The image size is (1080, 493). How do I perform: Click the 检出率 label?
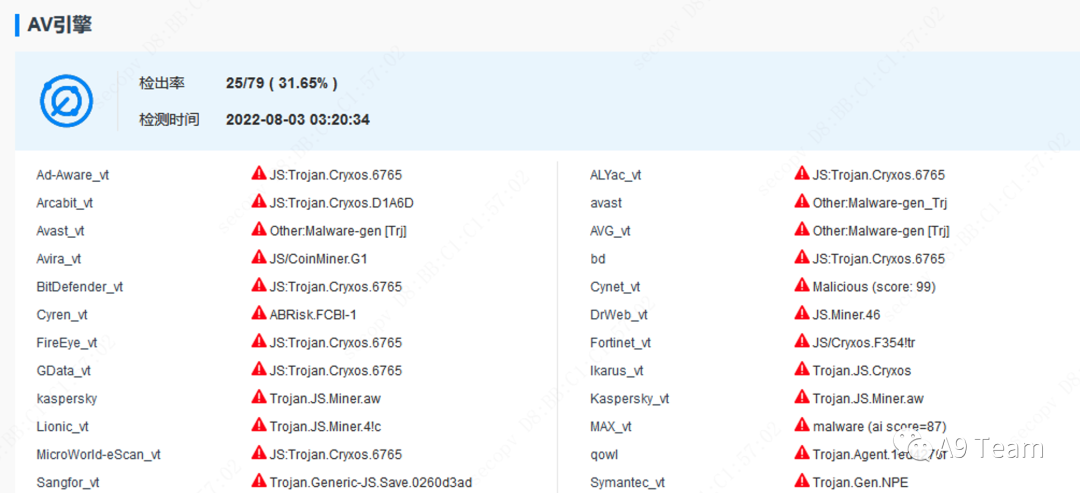(162, 83)
